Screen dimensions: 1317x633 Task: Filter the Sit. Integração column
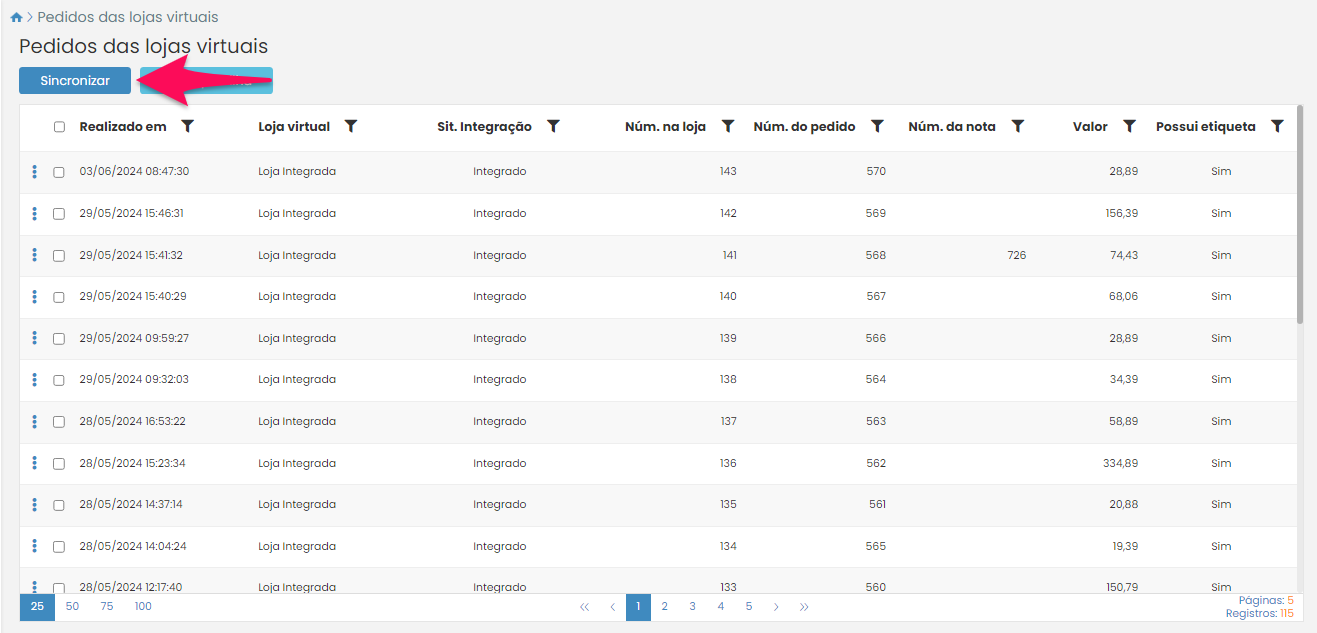(x=553, y=127)
